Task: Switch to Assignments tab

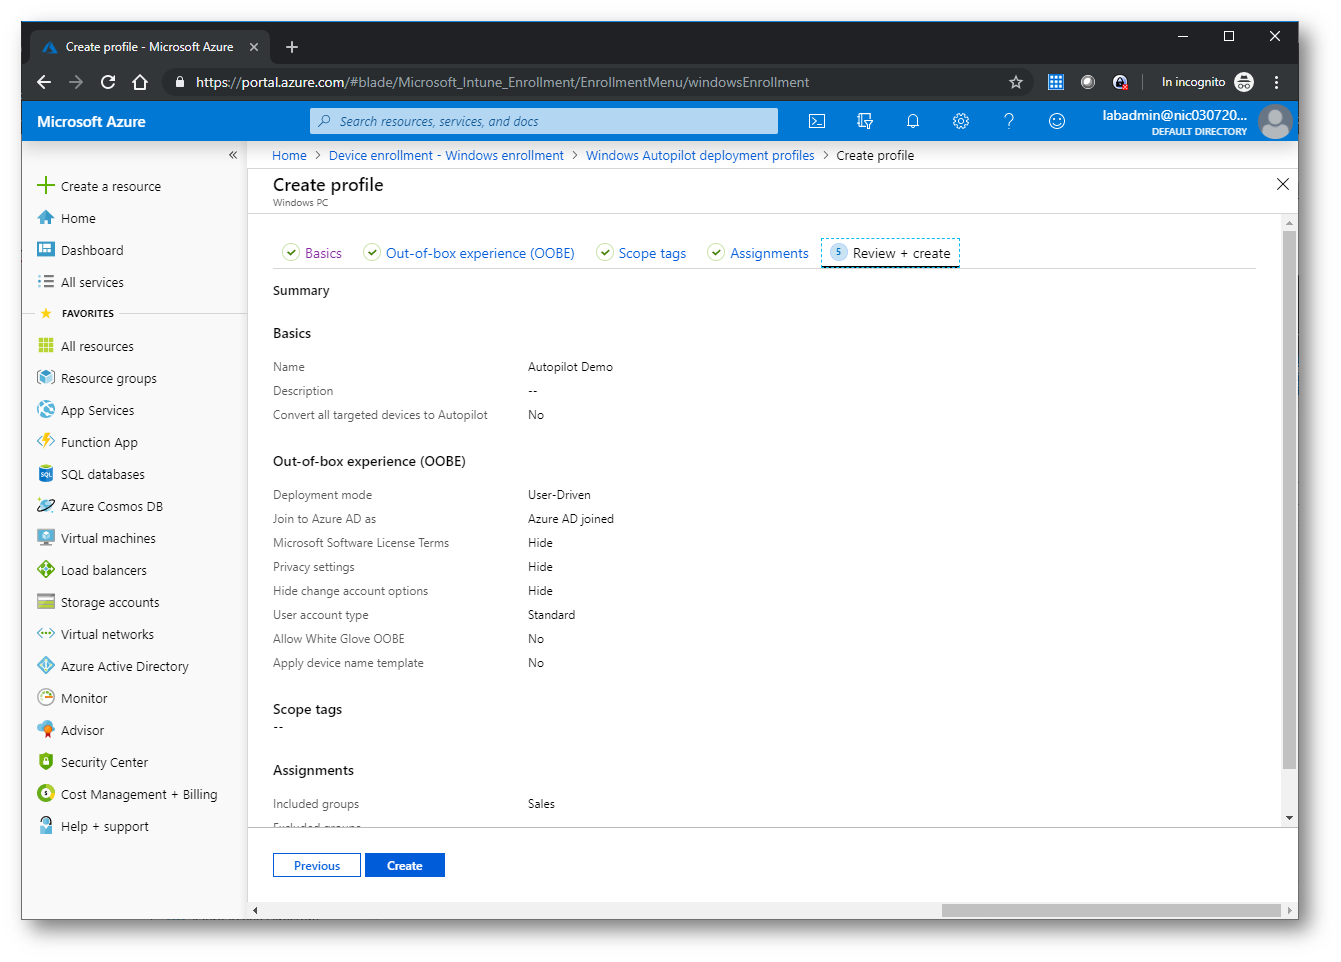Action: pyautogui.click(x=758, y=253)
